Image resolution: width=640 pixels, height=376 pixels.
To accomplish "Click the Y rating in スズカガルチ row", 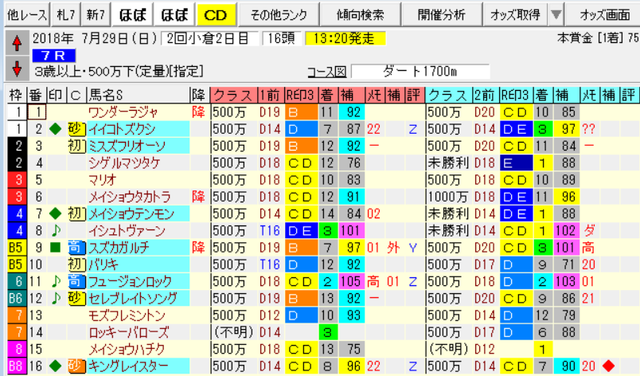I will (x=413, y=247).
